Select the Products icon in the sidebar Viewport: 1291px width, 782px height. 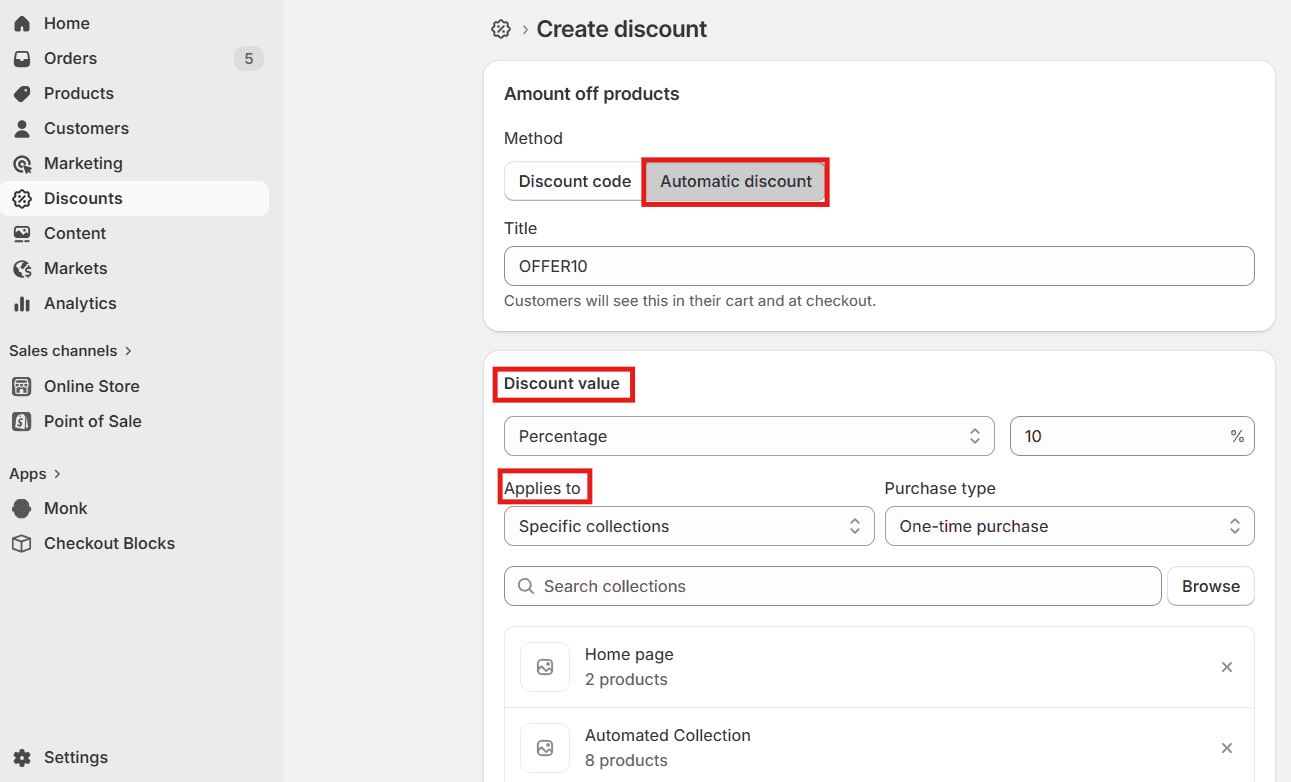(x=22, y=93)
